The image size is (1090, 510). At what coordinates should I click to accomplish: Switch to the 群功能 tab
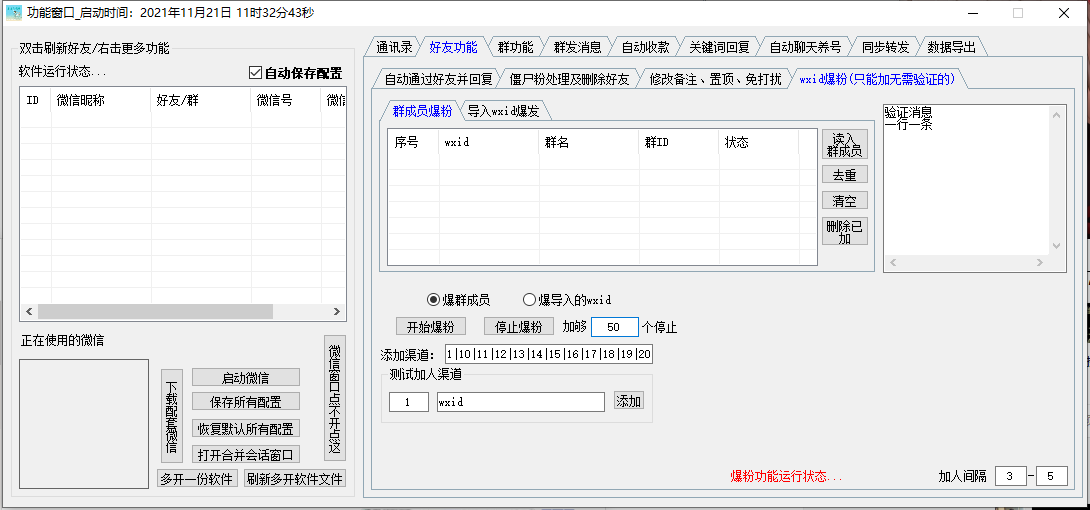click(x=515, y=47)
